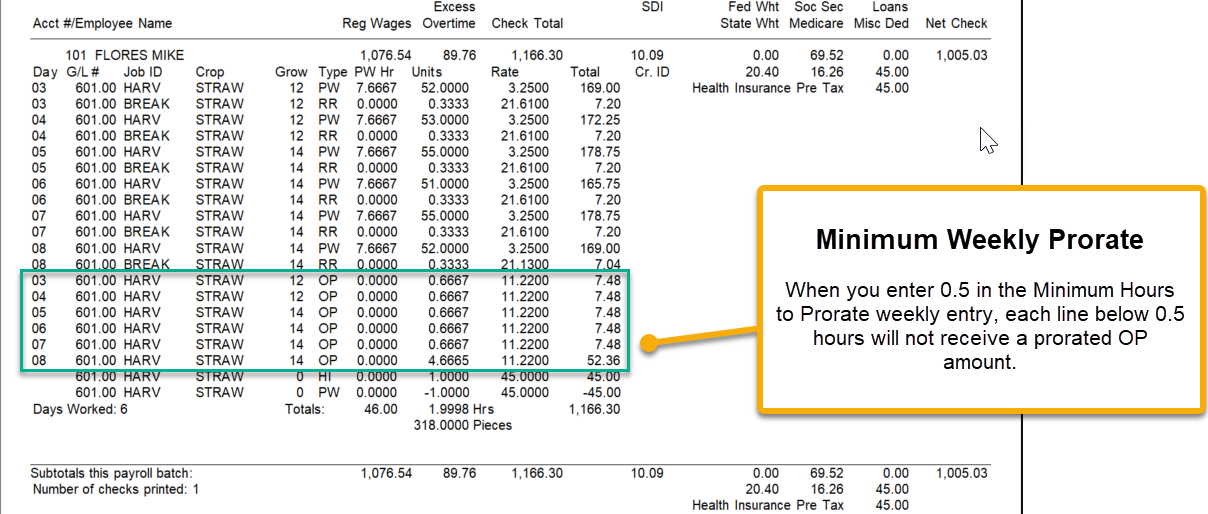Image resolution: width=1208 pixels, height=514 pixels.
Task: Click the SDI column header
Action: (x=651, y=7)
